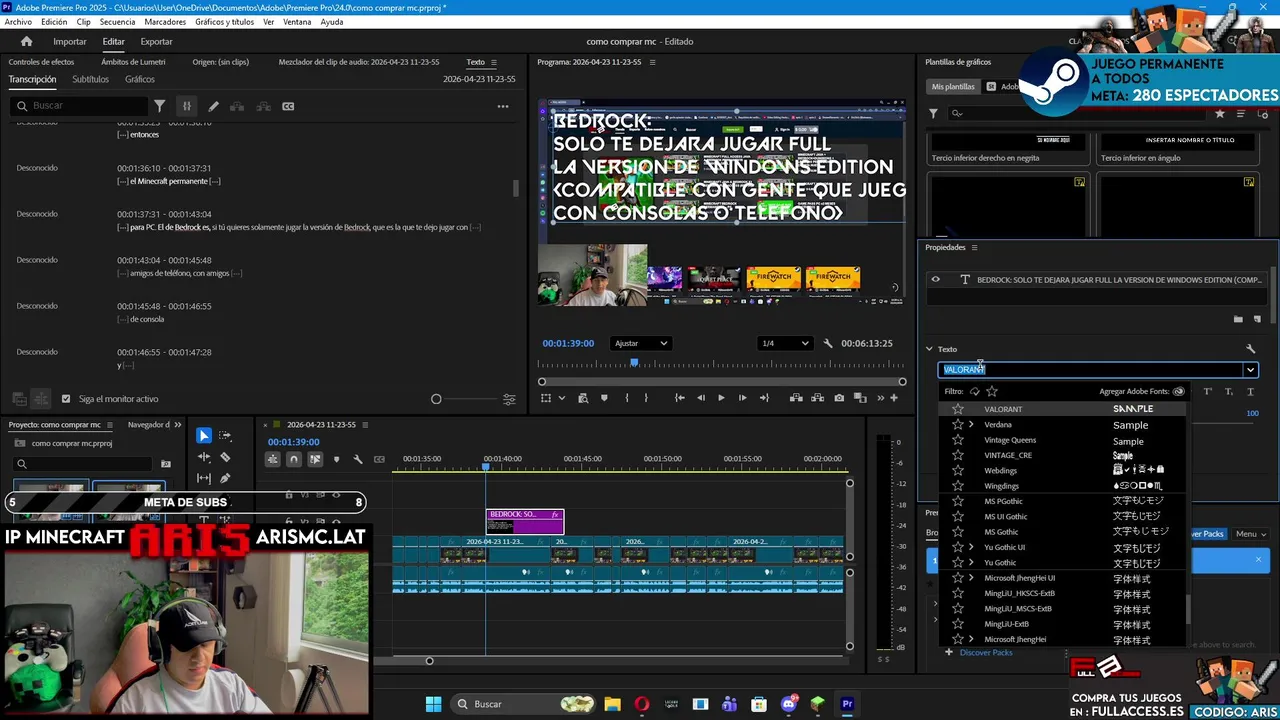Open the Program monitor button editor plus
Screen dimensions: 1280x720
[x=894, y=398]
